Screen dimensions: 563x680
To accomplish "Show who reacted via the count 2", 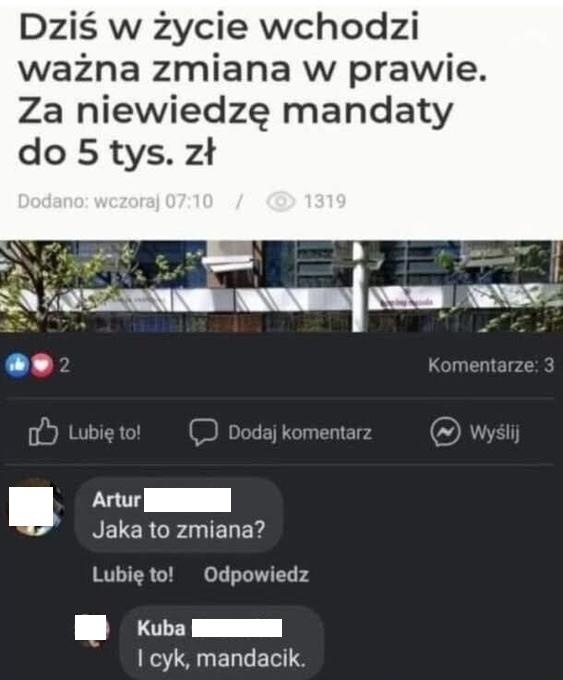I will click(64, 366).
